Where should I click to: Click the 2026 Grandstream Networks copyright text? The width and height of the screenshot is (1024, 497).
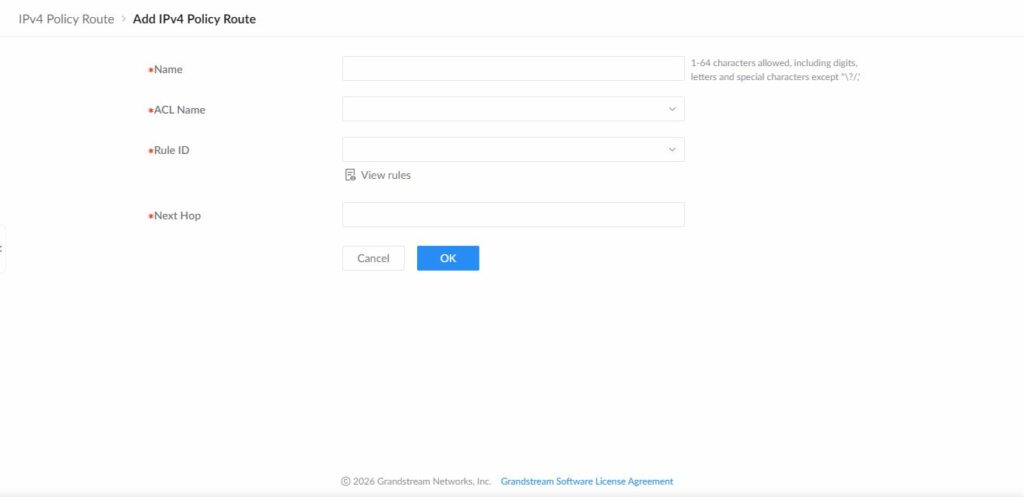(416, 481)
